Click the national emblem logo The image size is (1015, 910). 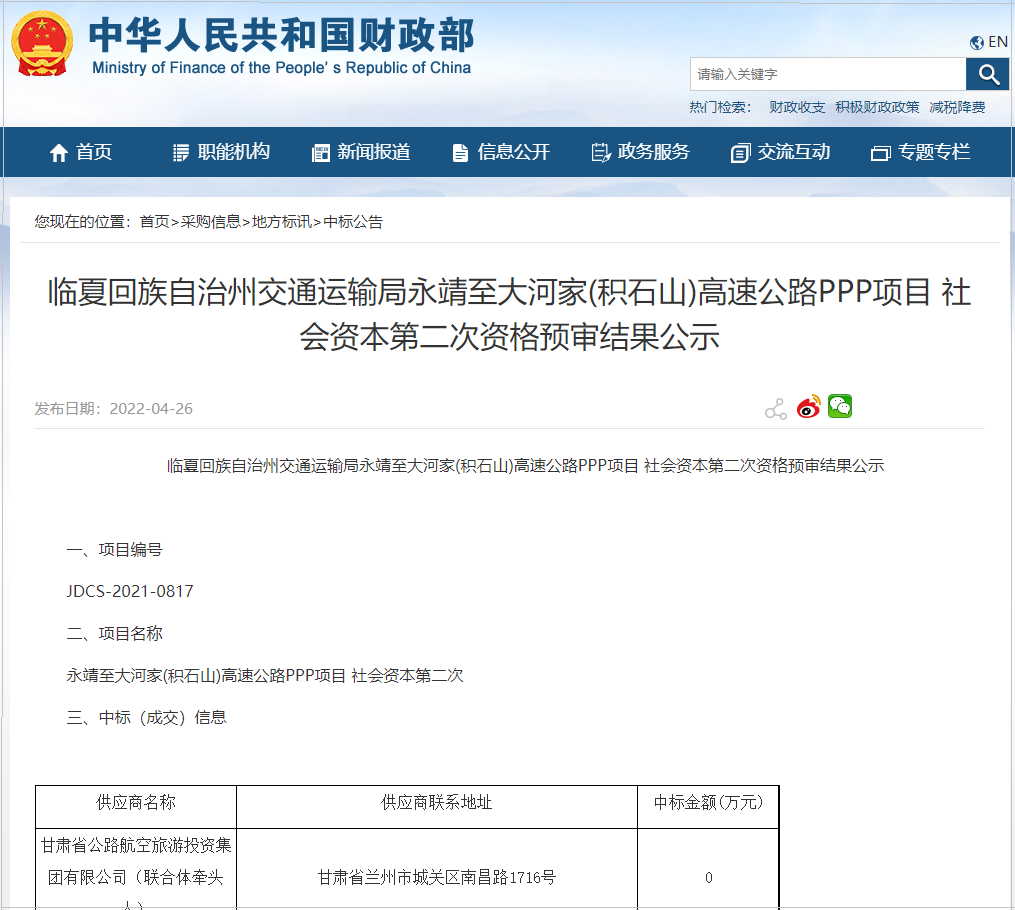click(42, 45)
